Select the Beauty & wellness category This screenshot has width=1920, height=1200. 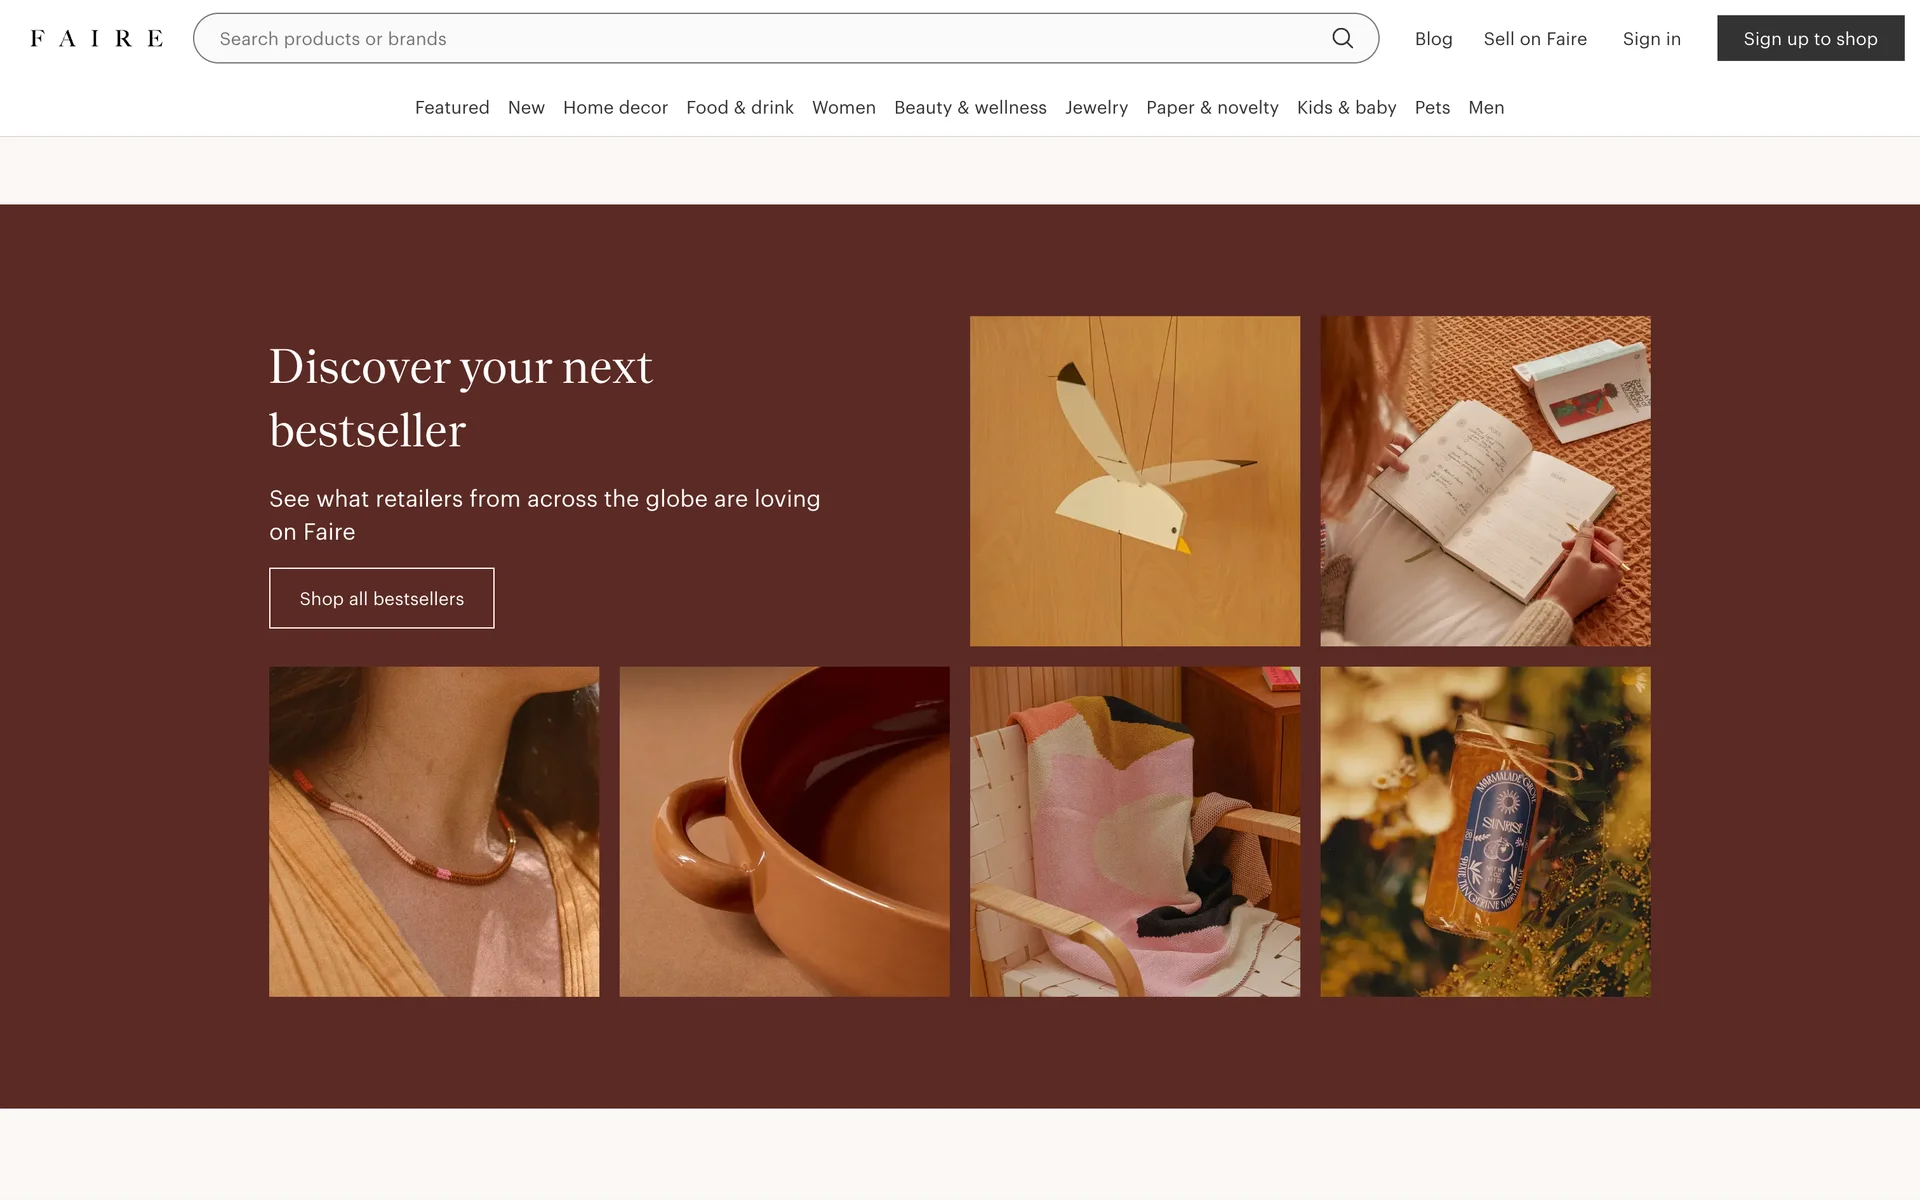point(970,107)
